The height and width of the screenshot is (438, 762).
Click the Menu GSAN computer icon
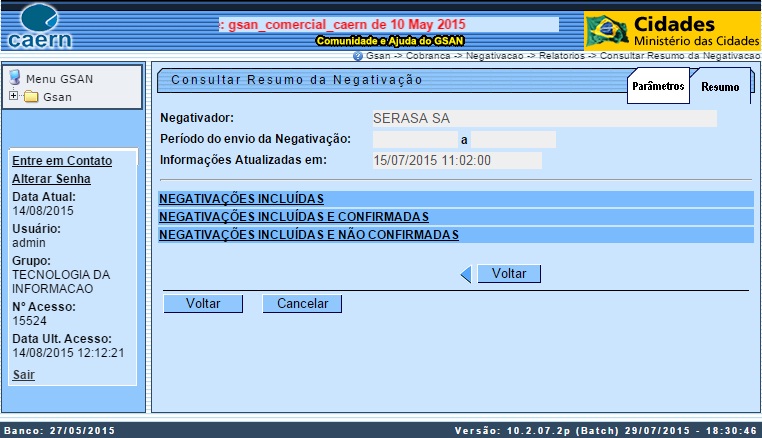pyautogui.click(x=15, y=78)
